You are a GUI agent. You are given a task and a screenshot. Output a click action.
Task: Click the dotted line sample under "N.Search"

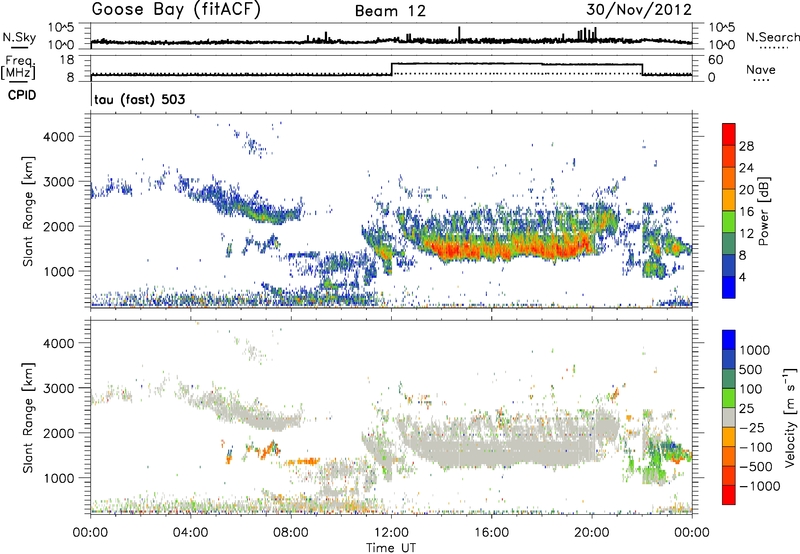(774, 48)
